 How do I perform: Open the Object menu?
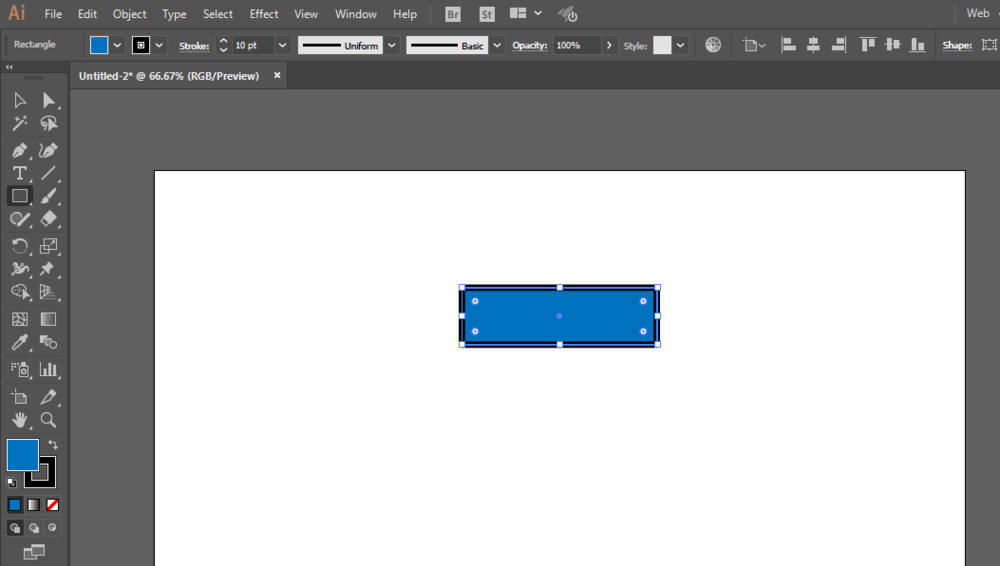point(129,14)
